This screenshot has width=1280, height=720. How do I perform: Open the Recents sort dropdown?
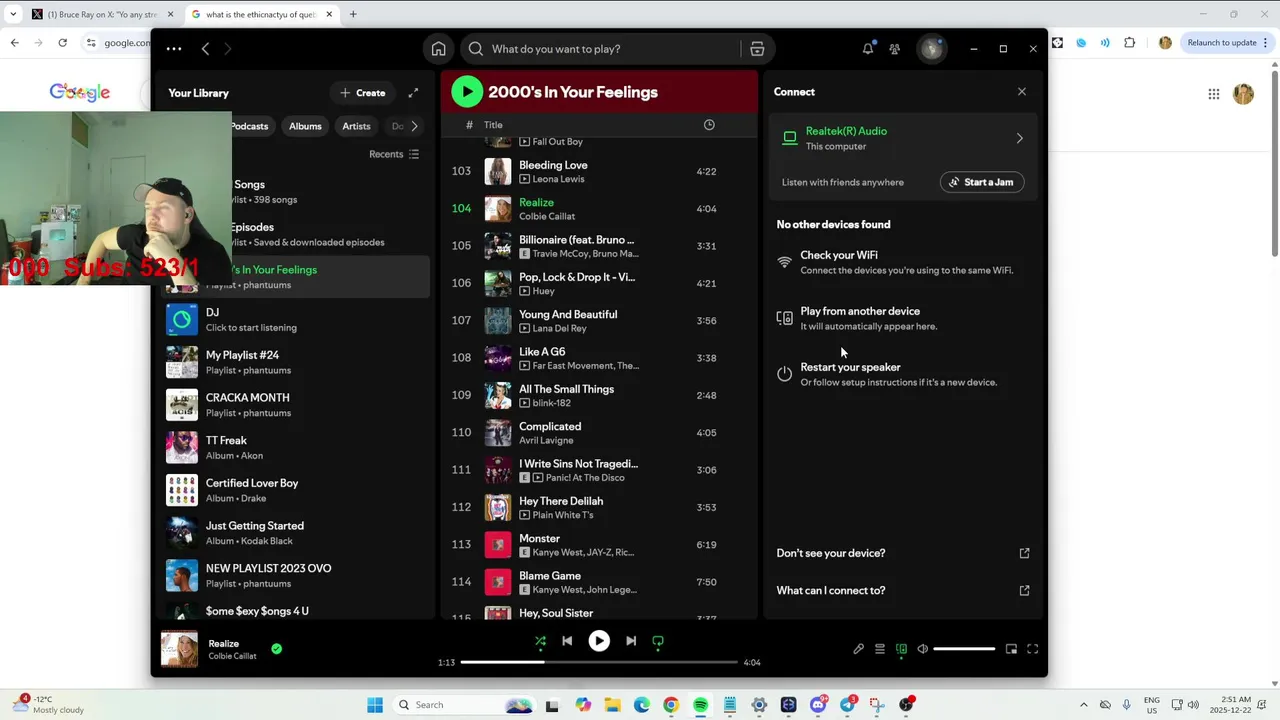click(394, 154)
